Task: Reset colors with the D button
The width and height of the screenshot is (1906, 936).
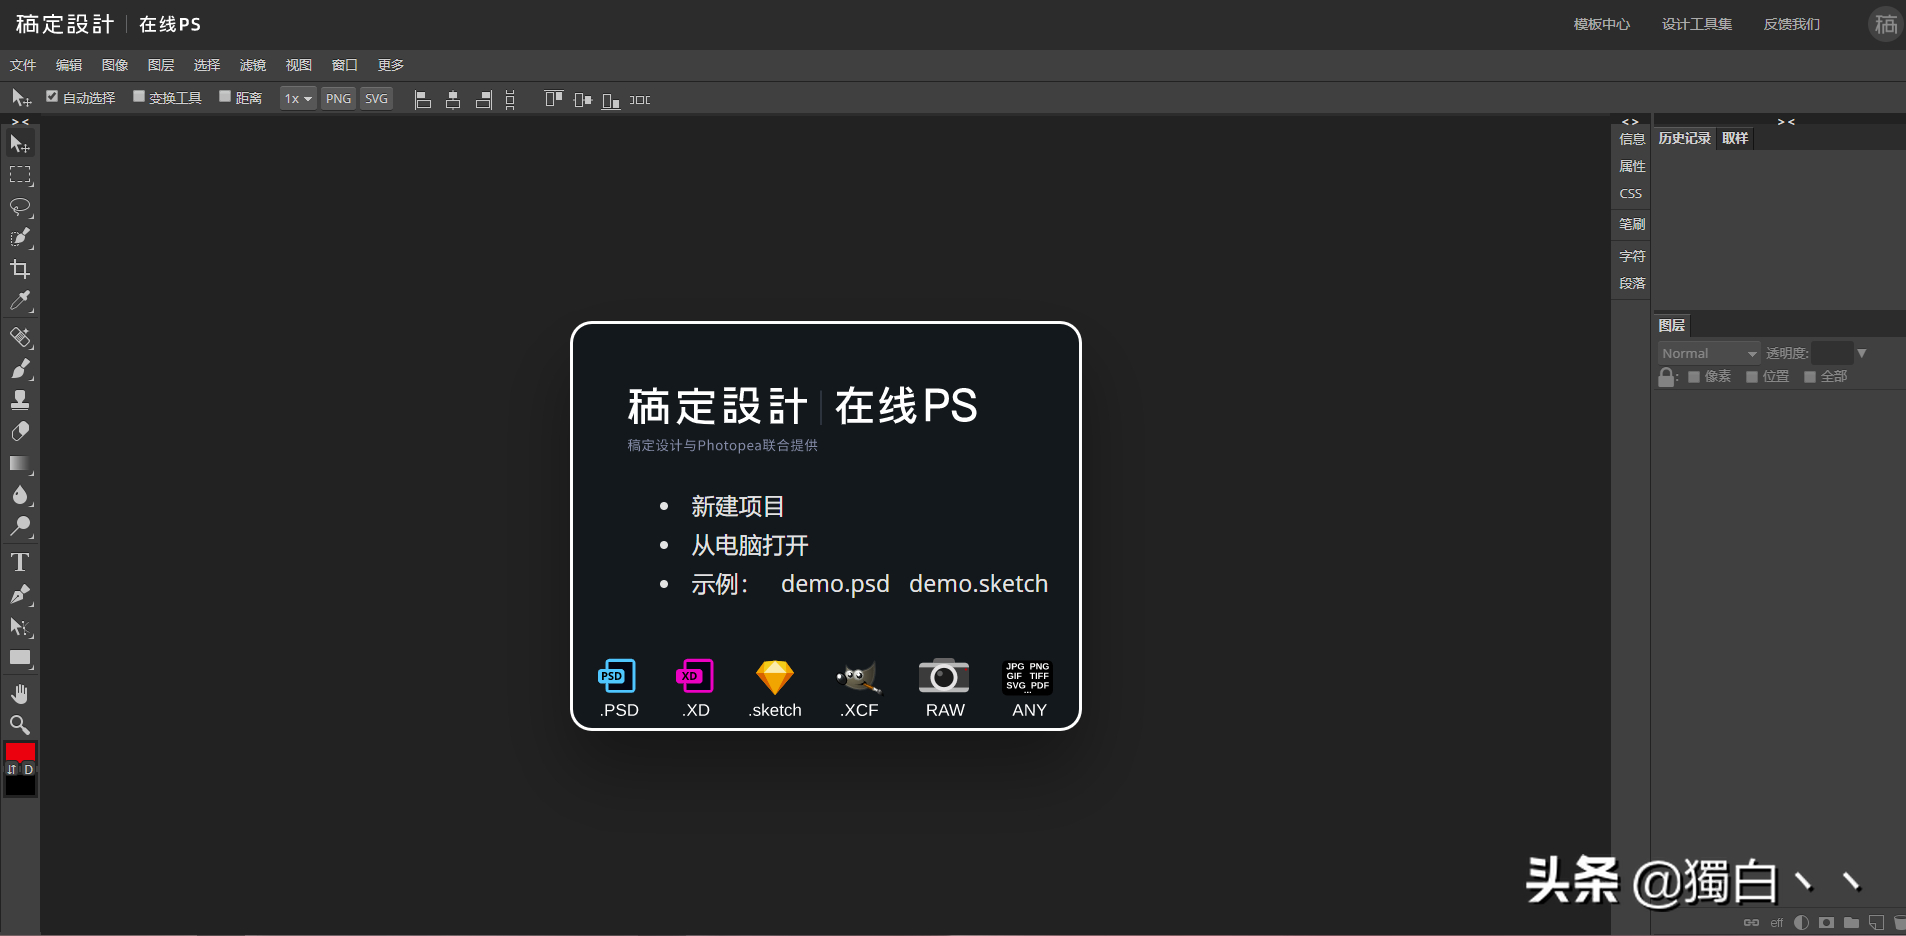Action: [x=29, y=770]
